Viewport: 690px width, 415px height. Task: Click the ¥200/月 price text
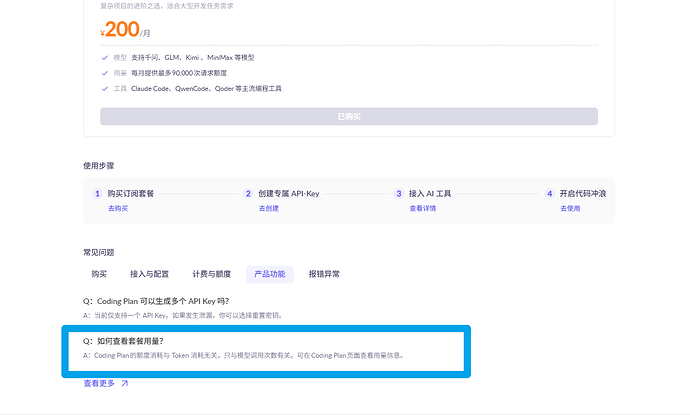coord(125,29)
